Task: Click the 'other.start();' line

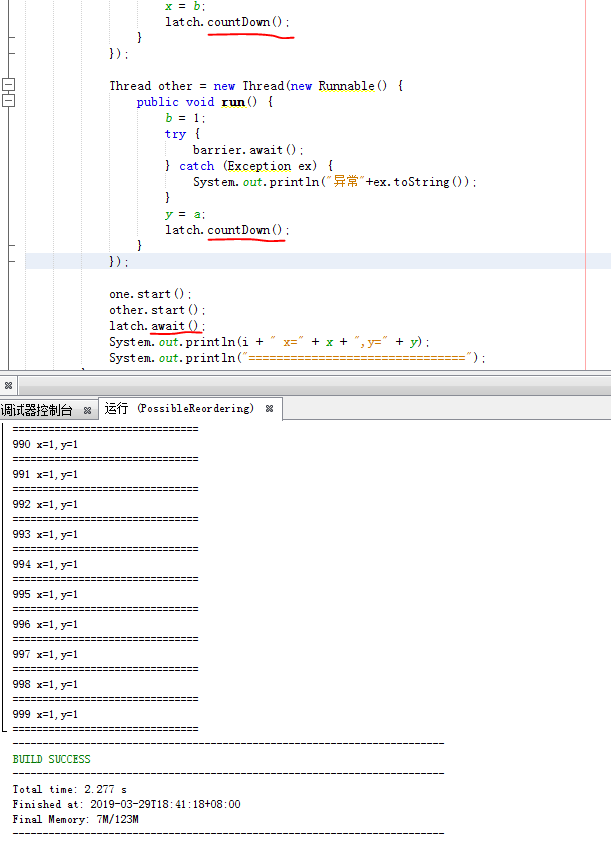Action: click(157, 310)
